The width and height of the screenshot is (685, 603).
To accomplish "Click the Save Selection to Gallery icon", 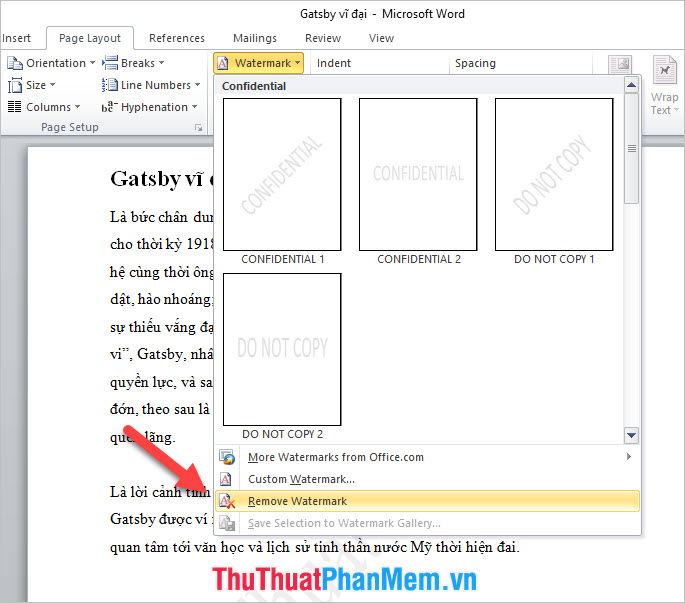I will coord(227,523).
